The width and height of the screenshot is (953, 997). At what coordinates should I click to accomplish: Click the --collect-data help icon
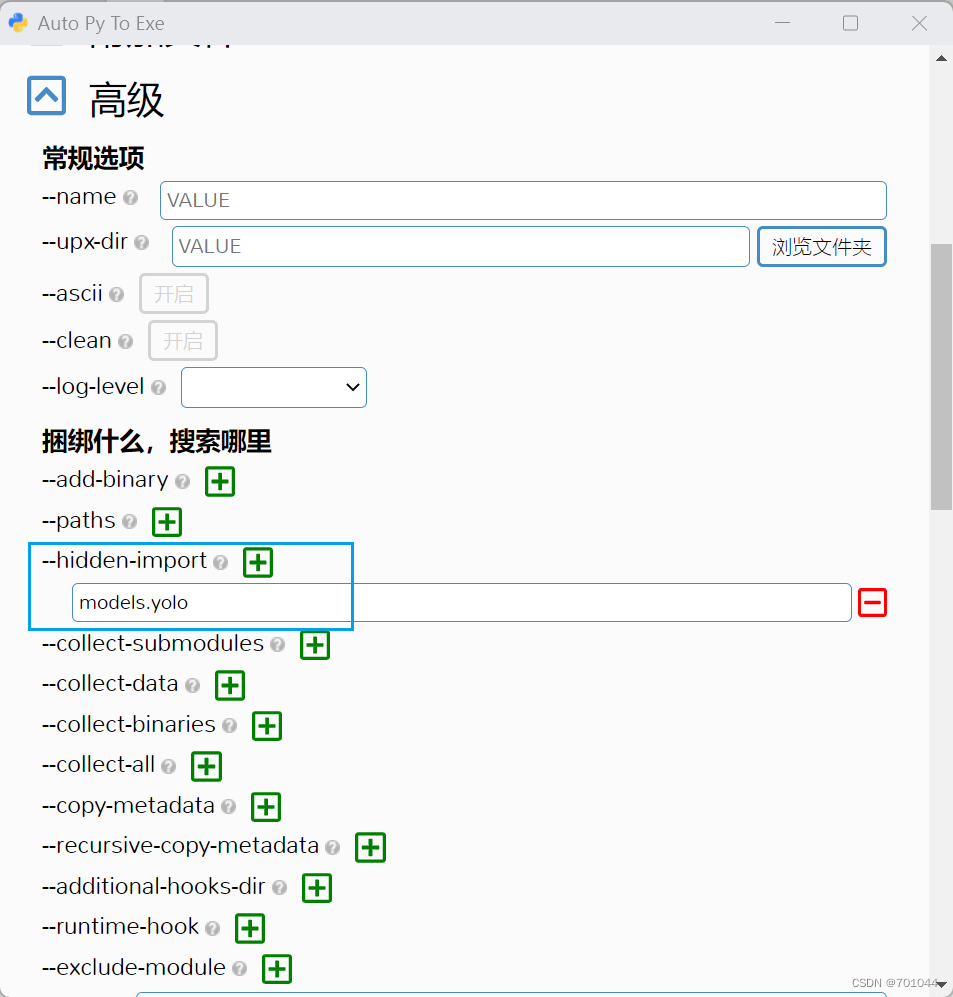pyautogui.click(x=192, y=685)
